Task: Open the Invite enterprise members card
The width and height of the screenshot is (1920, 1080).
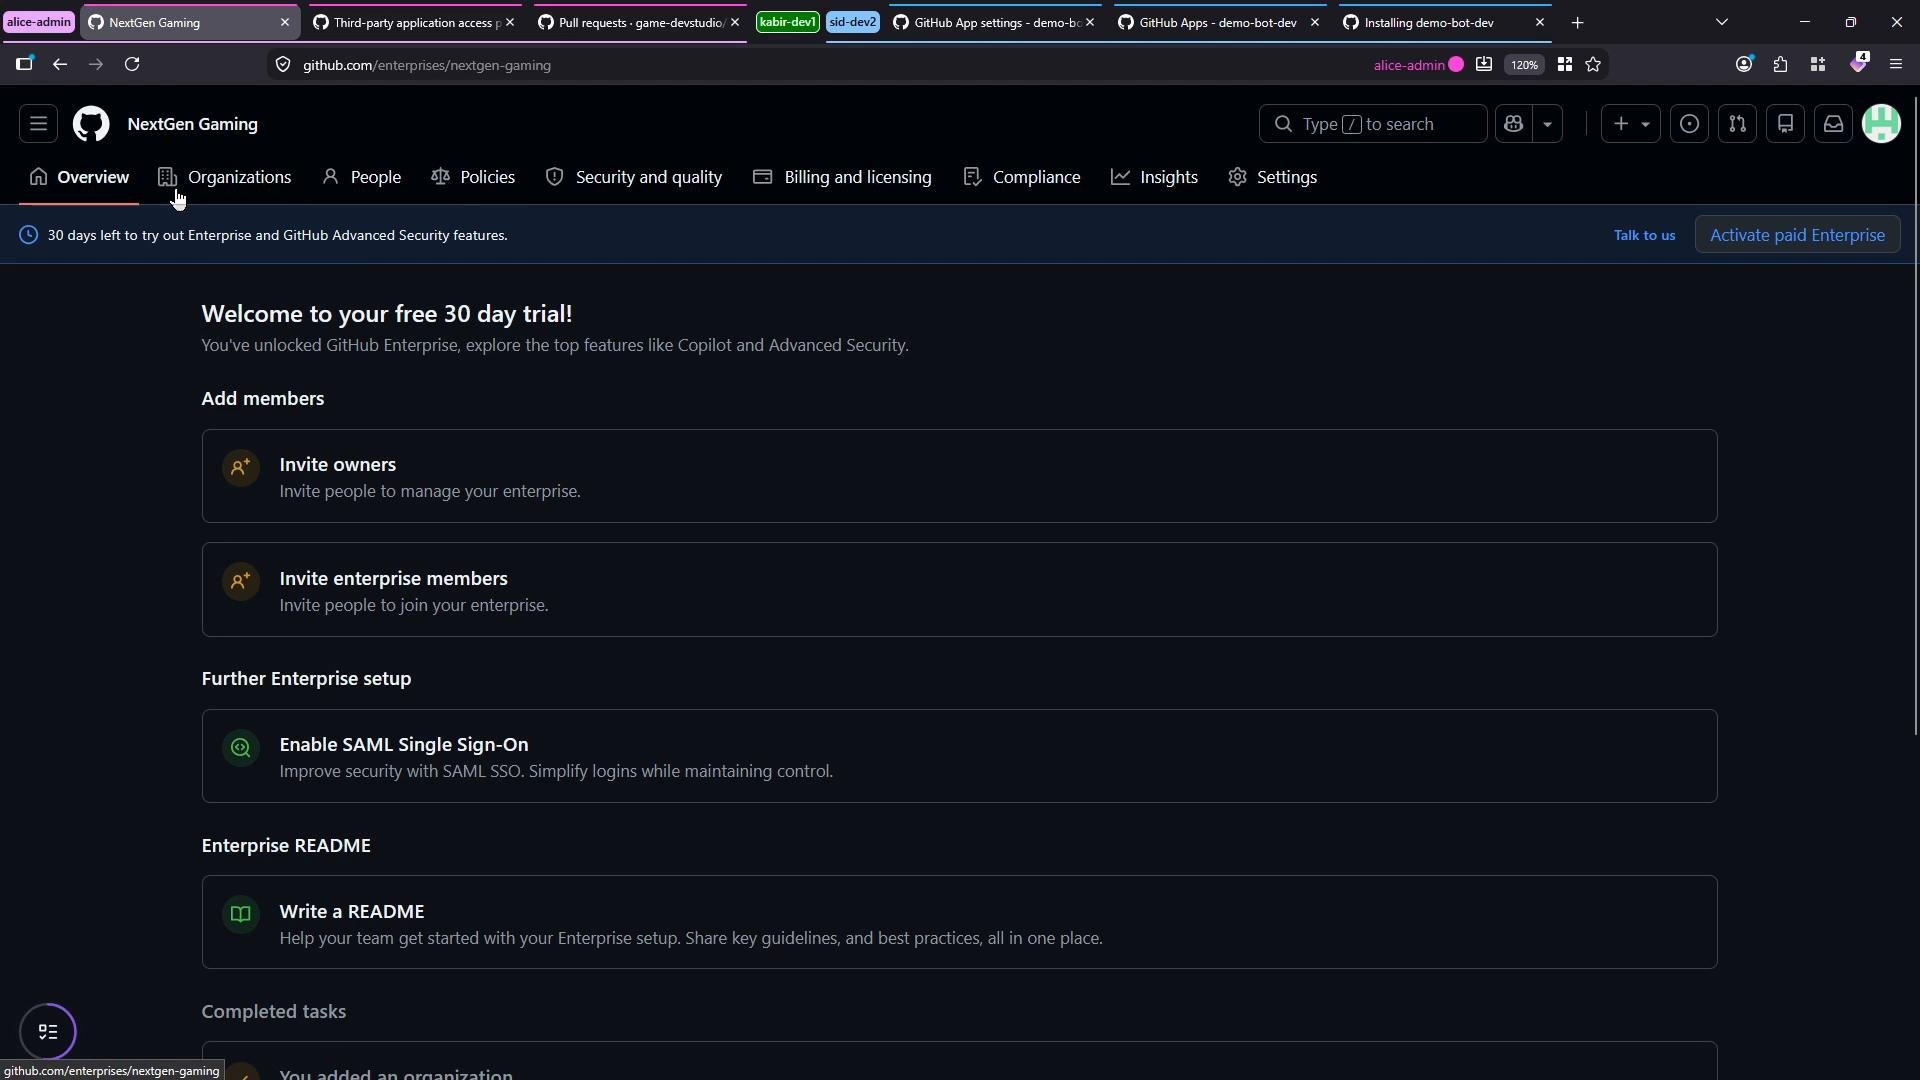Action: click(x=959, y=590)
